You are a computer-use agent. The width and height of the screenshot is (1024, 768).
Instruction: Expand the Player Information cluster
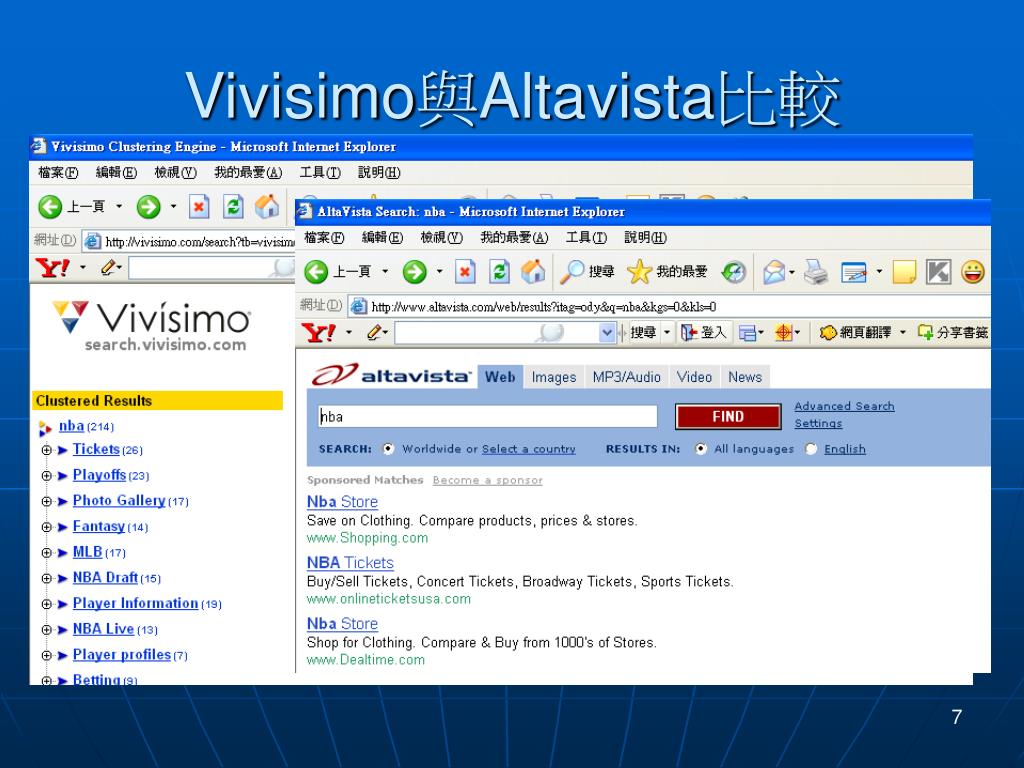tap(46, 604)
